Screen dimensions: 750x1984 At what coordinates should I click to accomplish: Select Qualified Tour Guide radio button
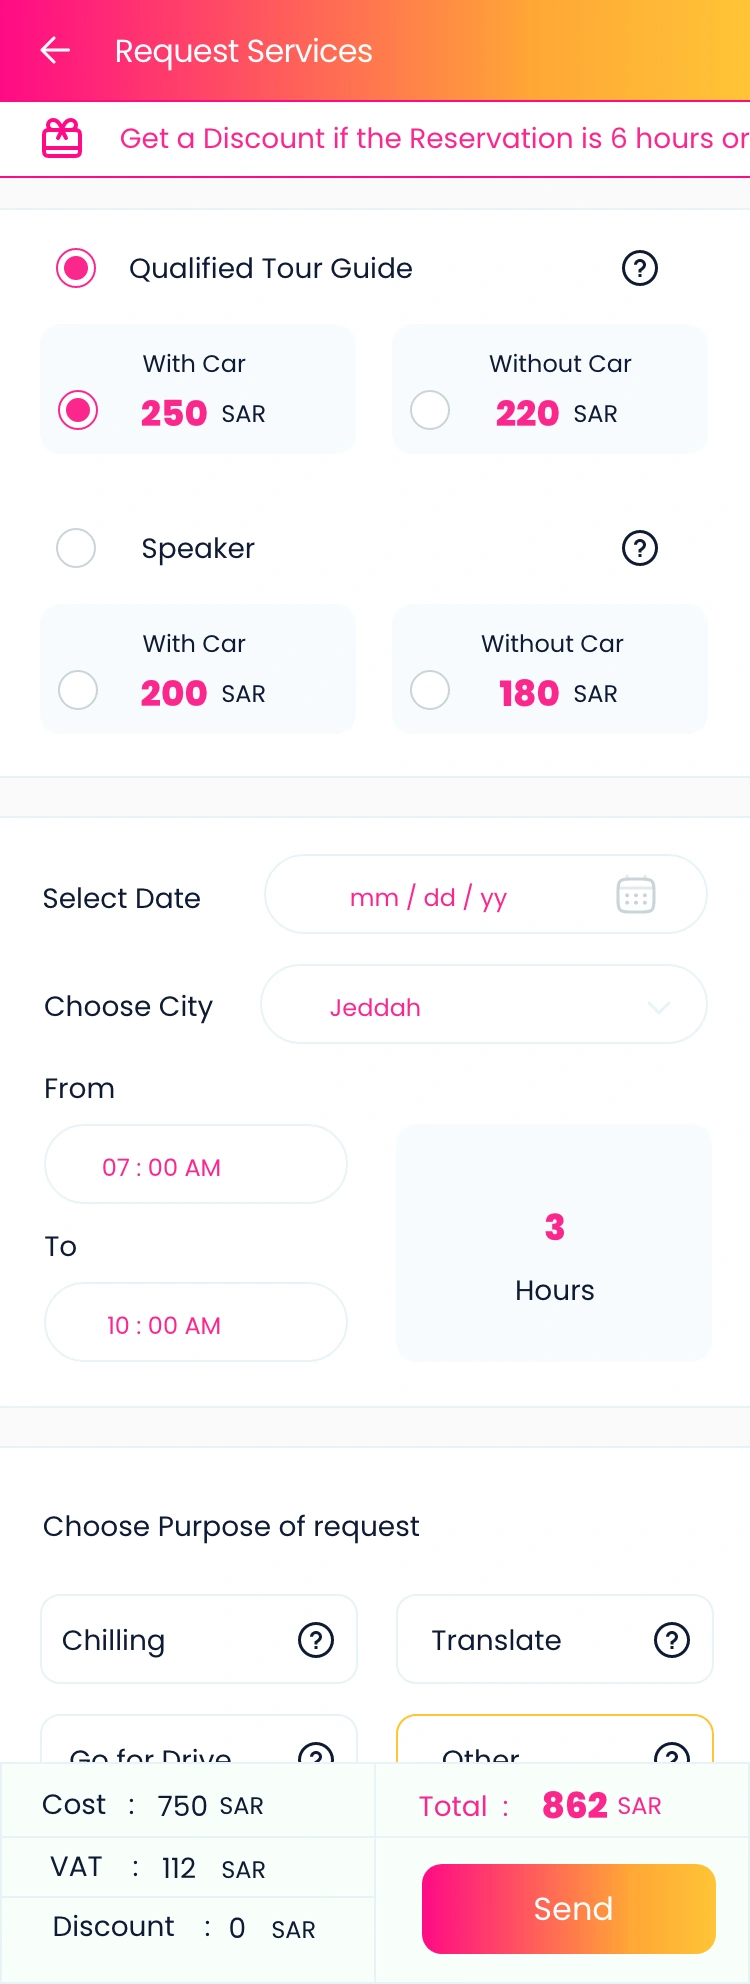(76, 268)
